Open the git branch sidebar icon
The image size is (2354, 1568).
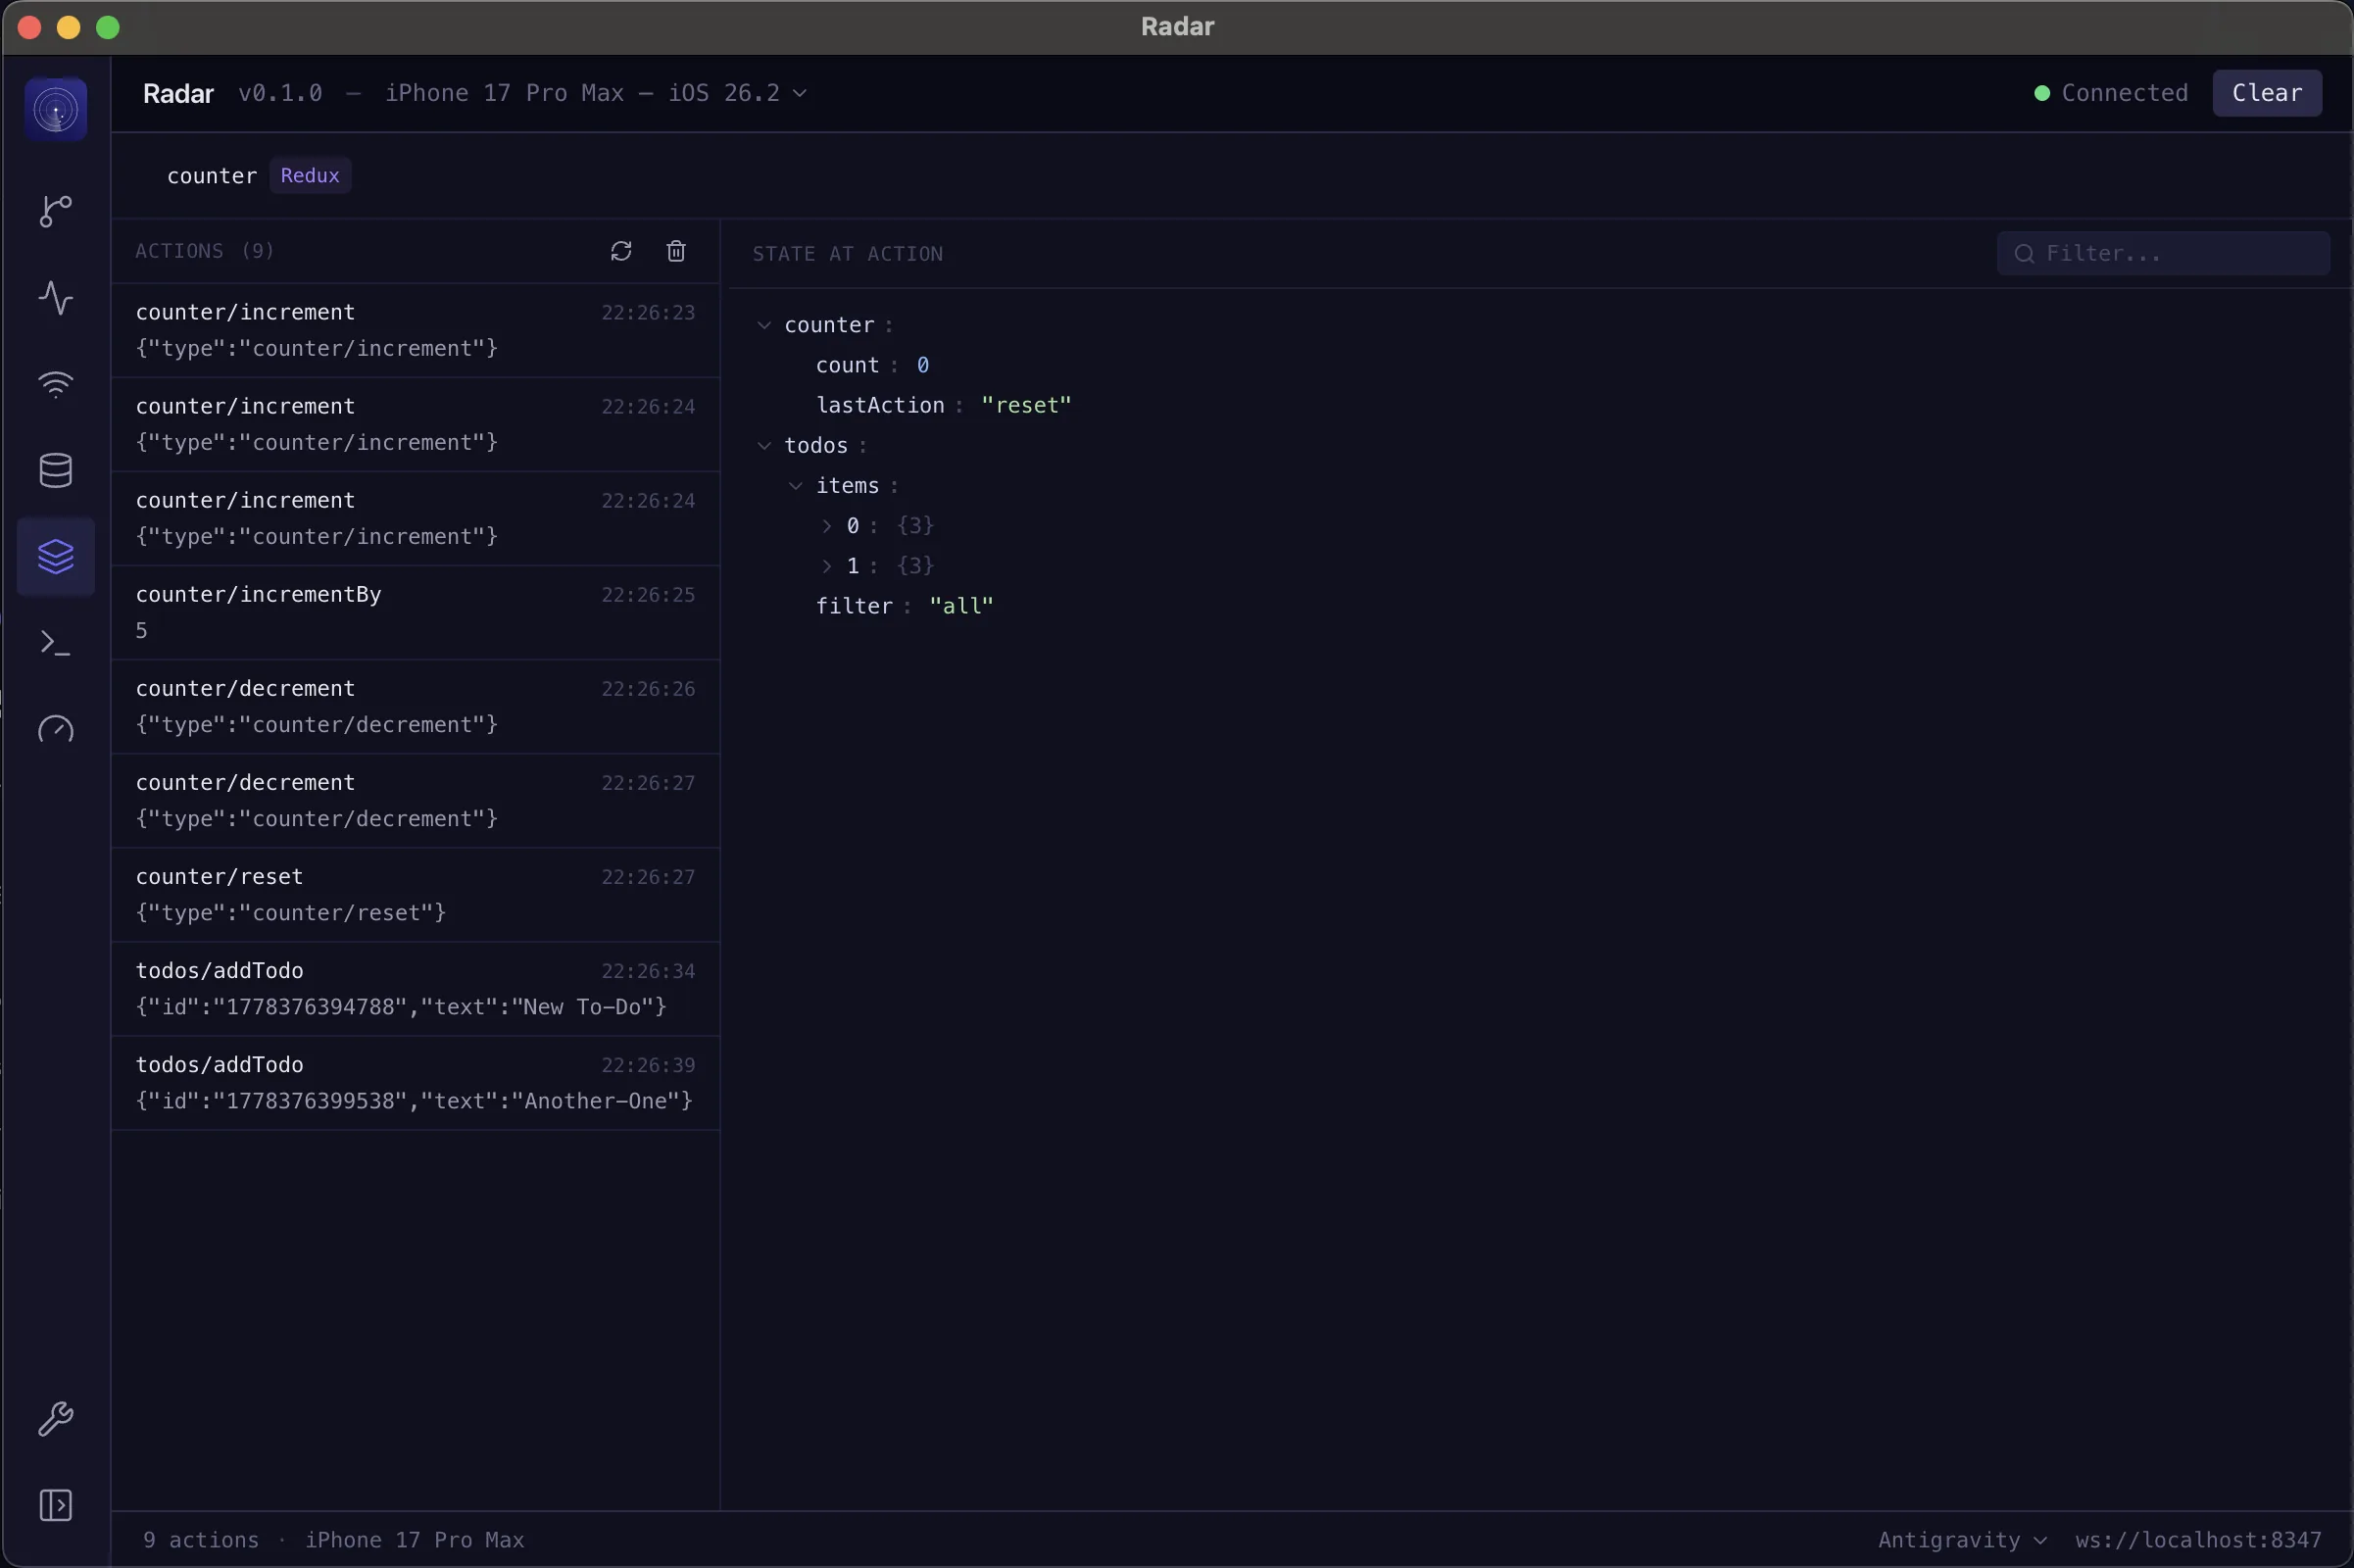[x=56, y=211]
